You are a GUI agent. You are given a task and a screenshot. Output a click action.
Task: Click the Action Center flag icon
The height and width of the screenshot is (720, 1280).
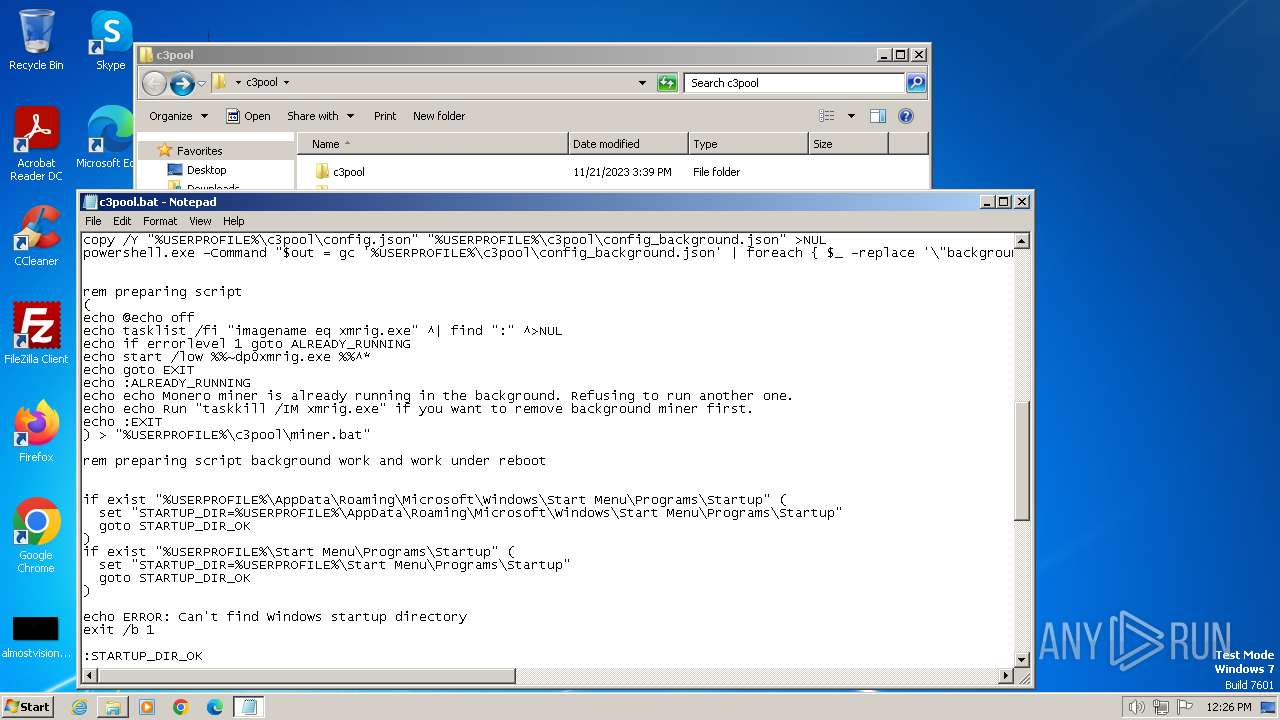click(1185, 707)
